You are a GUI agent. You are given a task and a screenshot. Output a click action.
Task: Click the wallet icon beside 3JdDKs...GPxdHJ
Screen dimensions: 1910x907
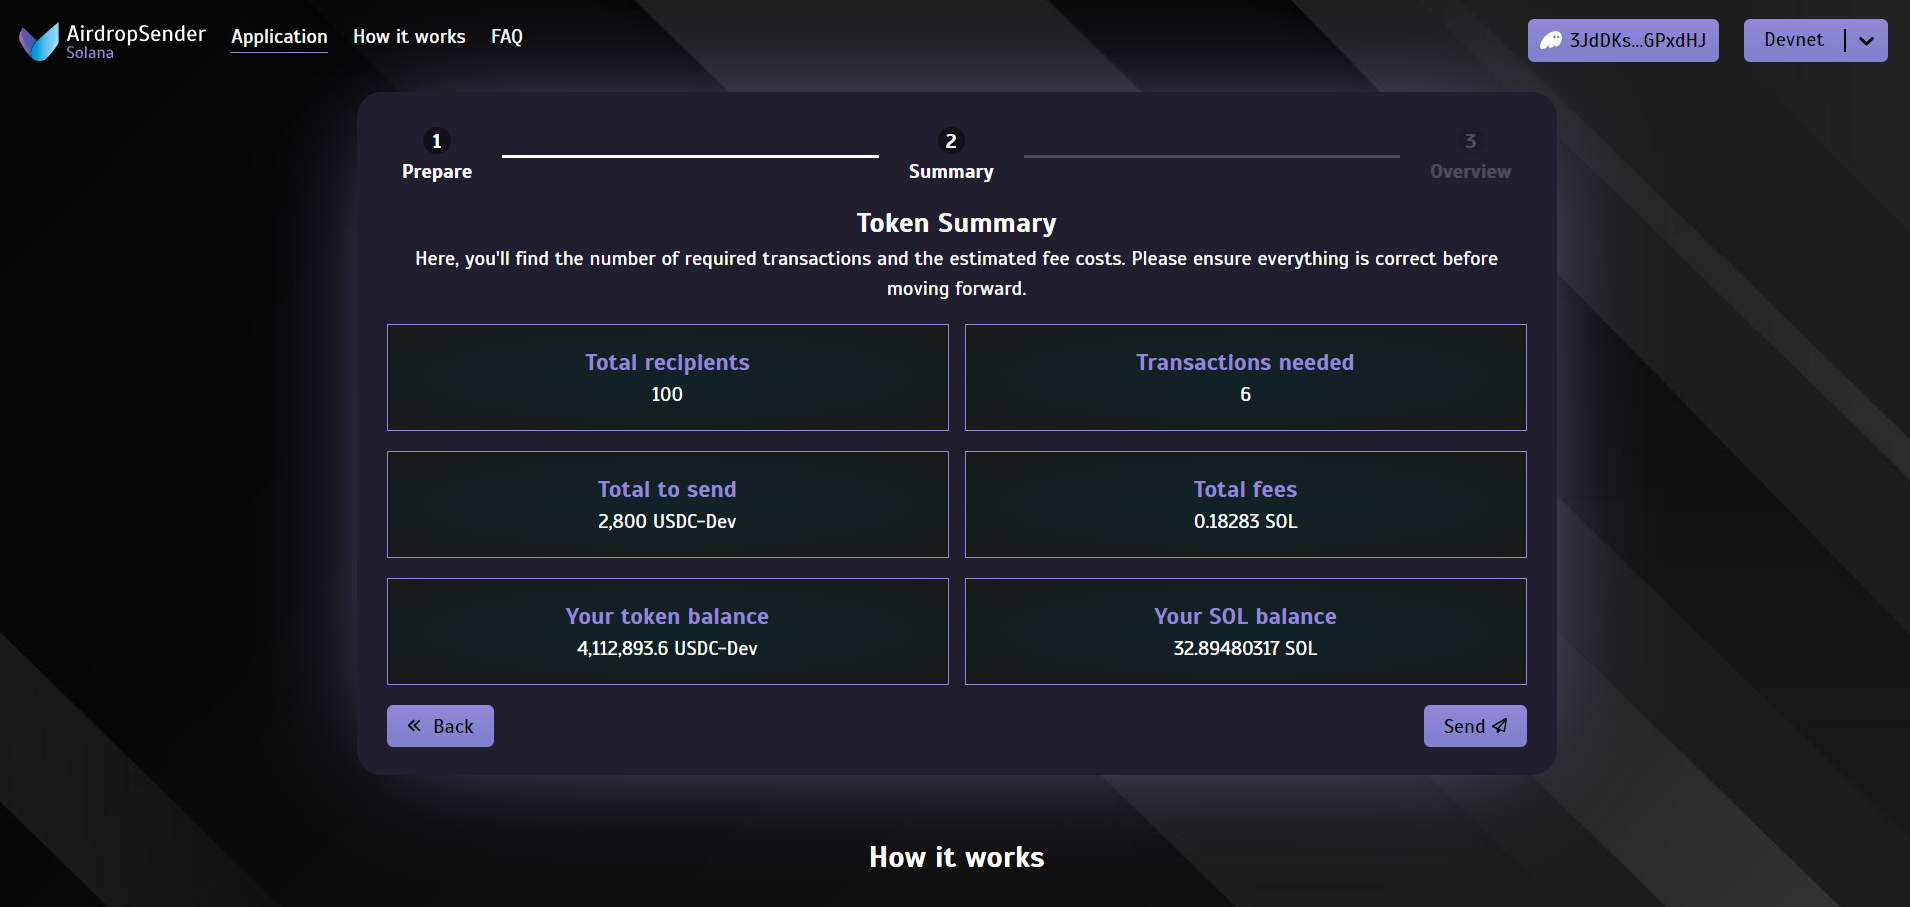[x=1551, y=40]
